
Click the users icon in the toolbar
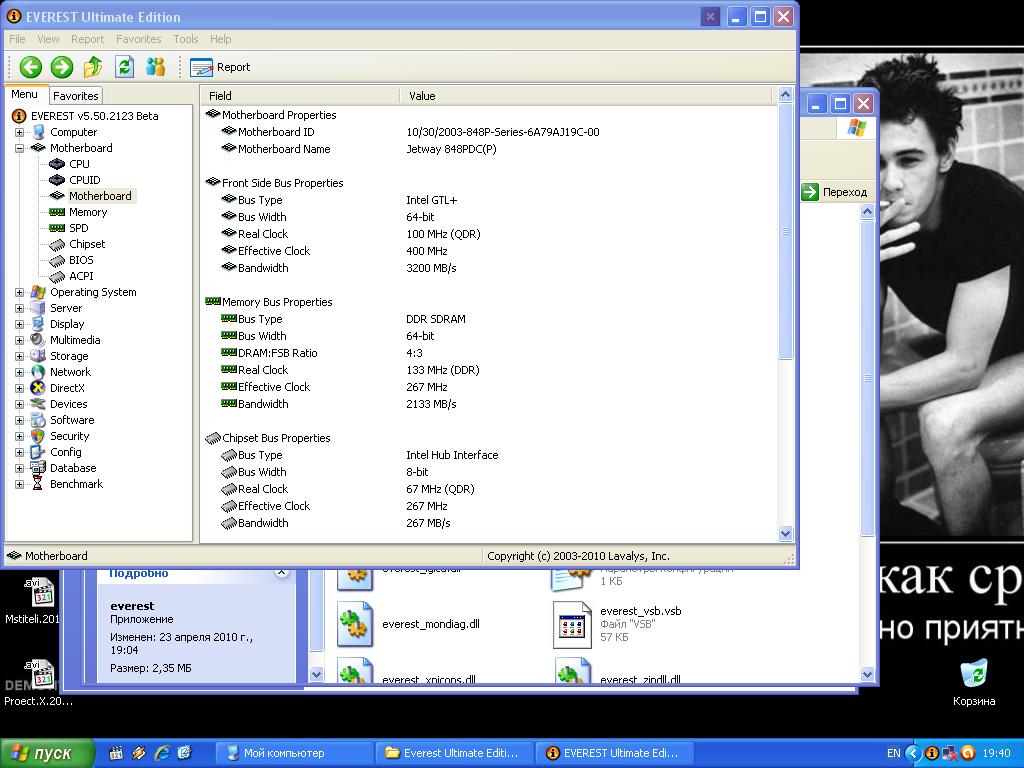pos(155,67)
